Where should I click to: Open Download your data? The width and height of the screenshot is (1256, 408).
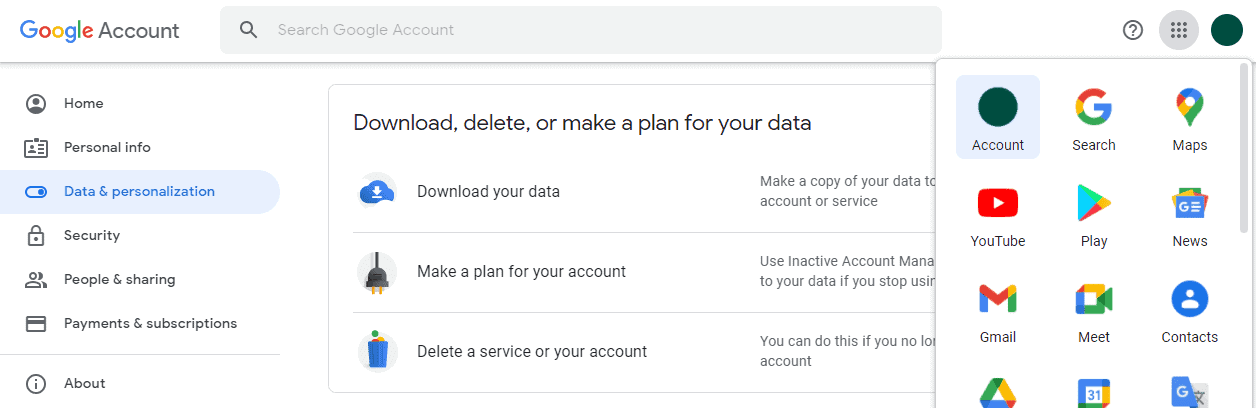(646, 192)
